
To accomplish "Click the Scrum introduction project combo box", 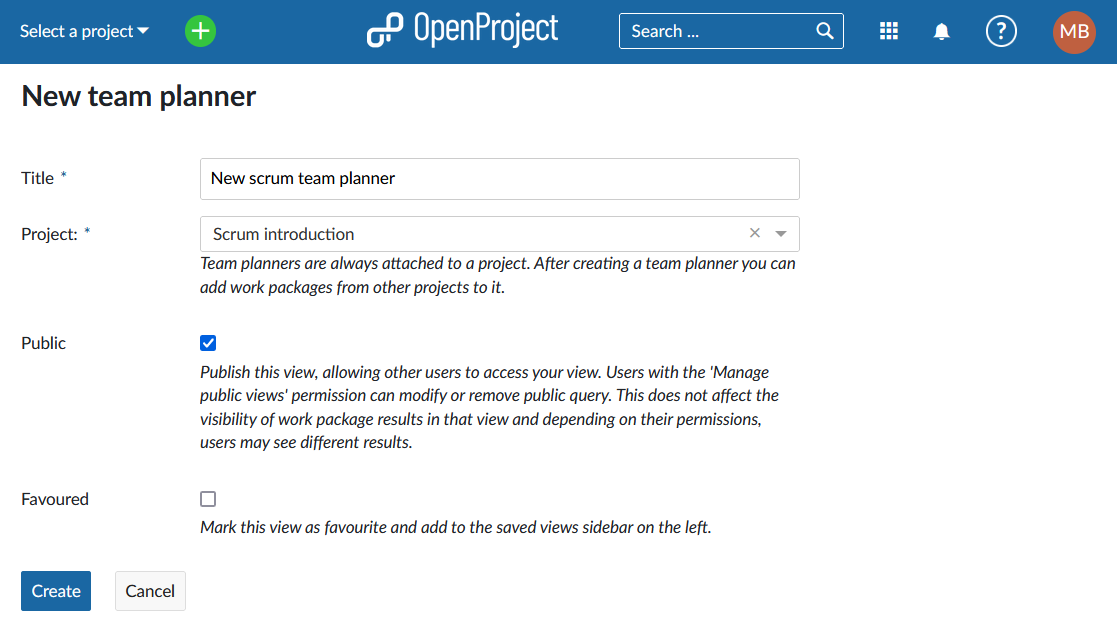I will (470, 234).
